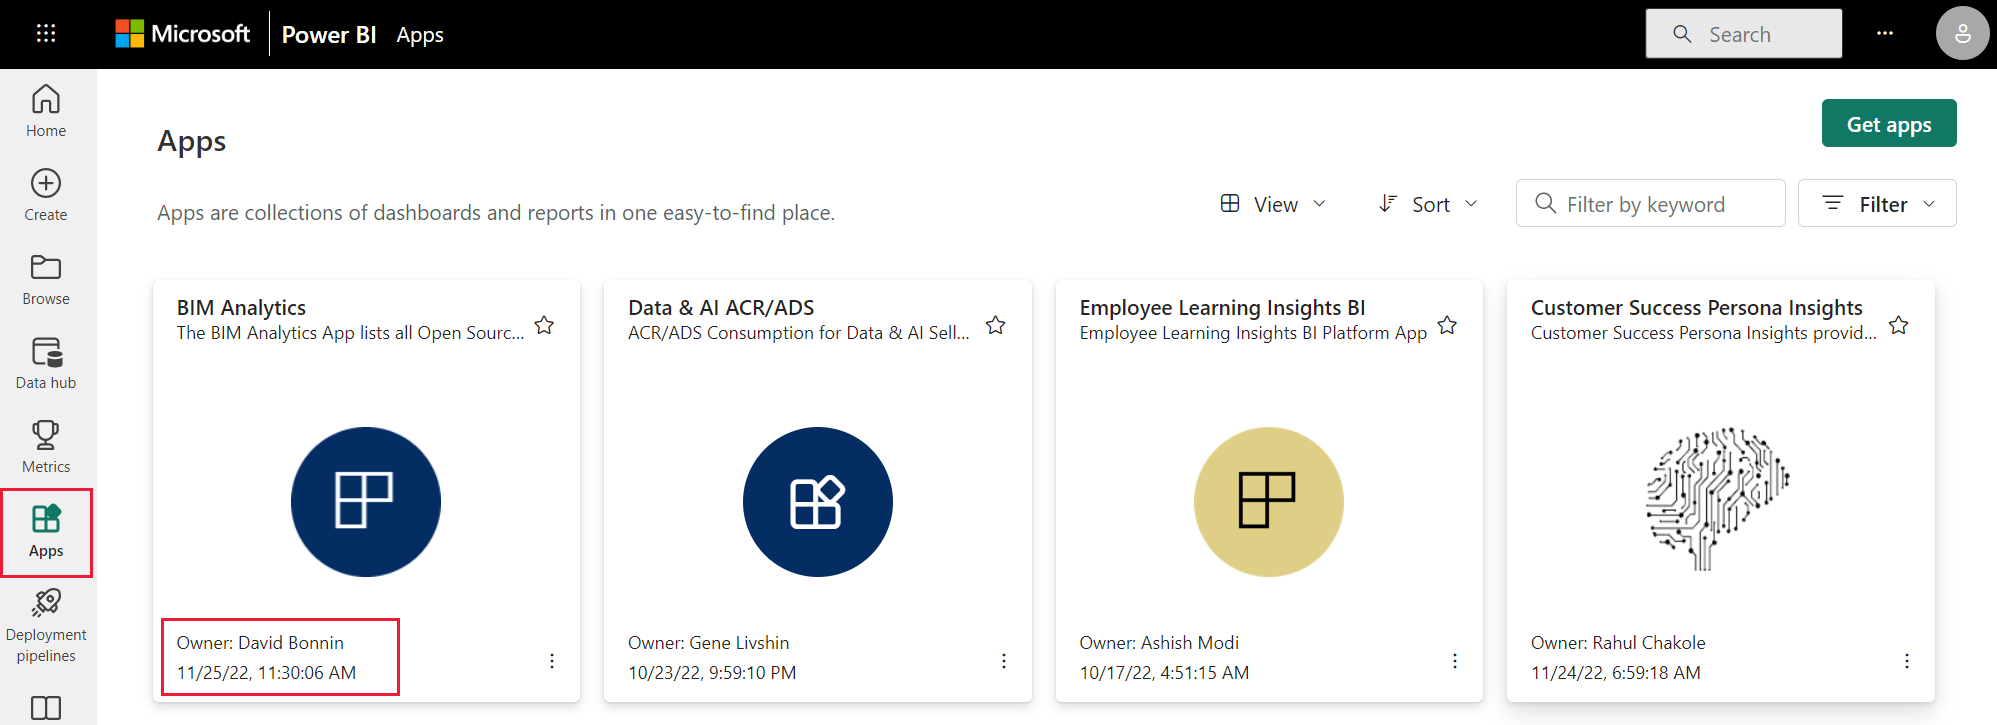Viewport: 1997px width, 725px height.
Task: Open more options for BIM Analytics
Action: point(552,661)
